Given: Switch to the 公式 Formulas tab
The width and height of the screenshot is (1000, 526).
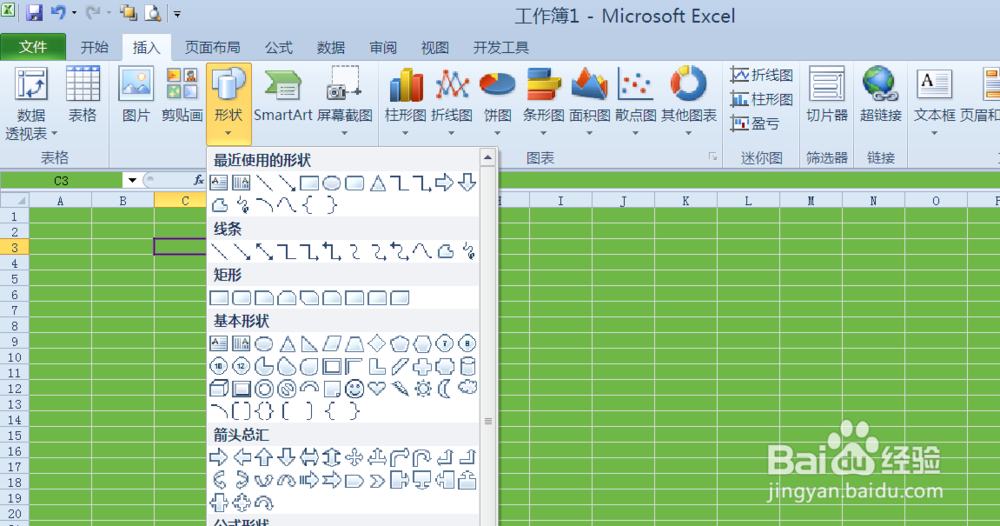Looking at the screenshot, I should [279, 47].
